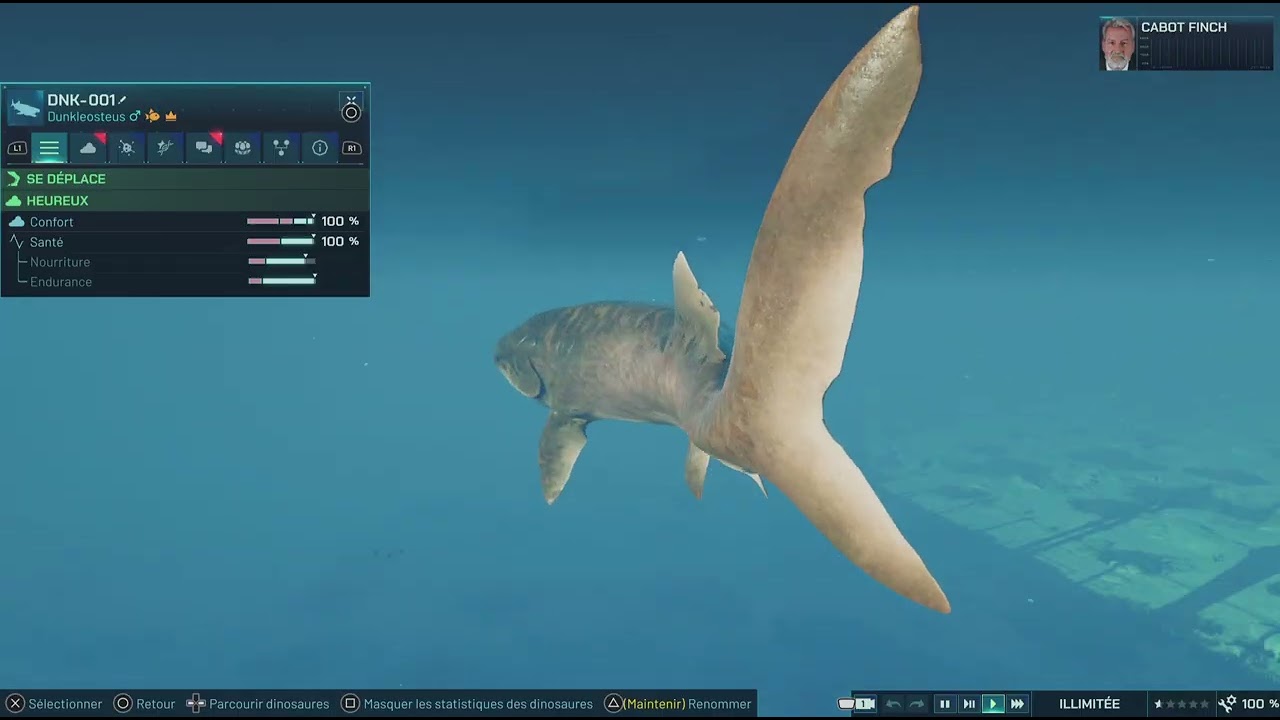This screenshot has width=1280, height=720.
Task: Click the Cabot Finch portrait
Action: click(x=1118, y=44)
